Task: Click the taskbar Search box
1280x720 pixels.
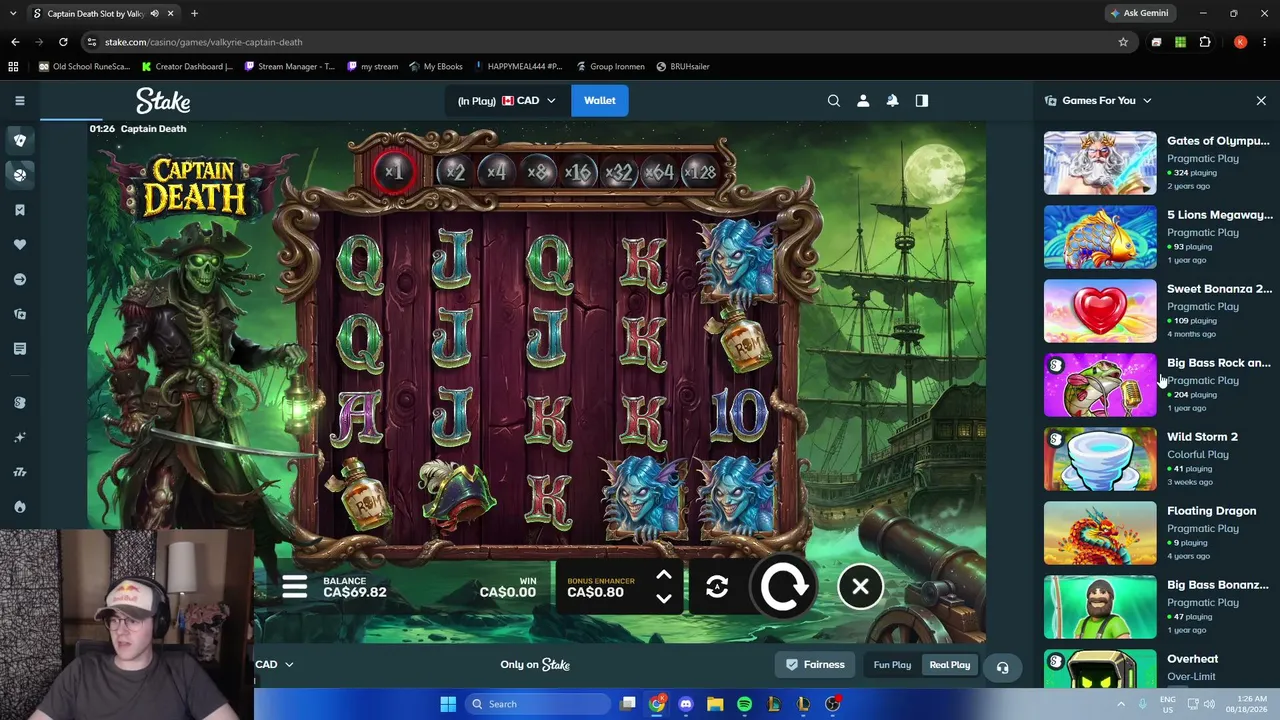Action: (537, 704)
